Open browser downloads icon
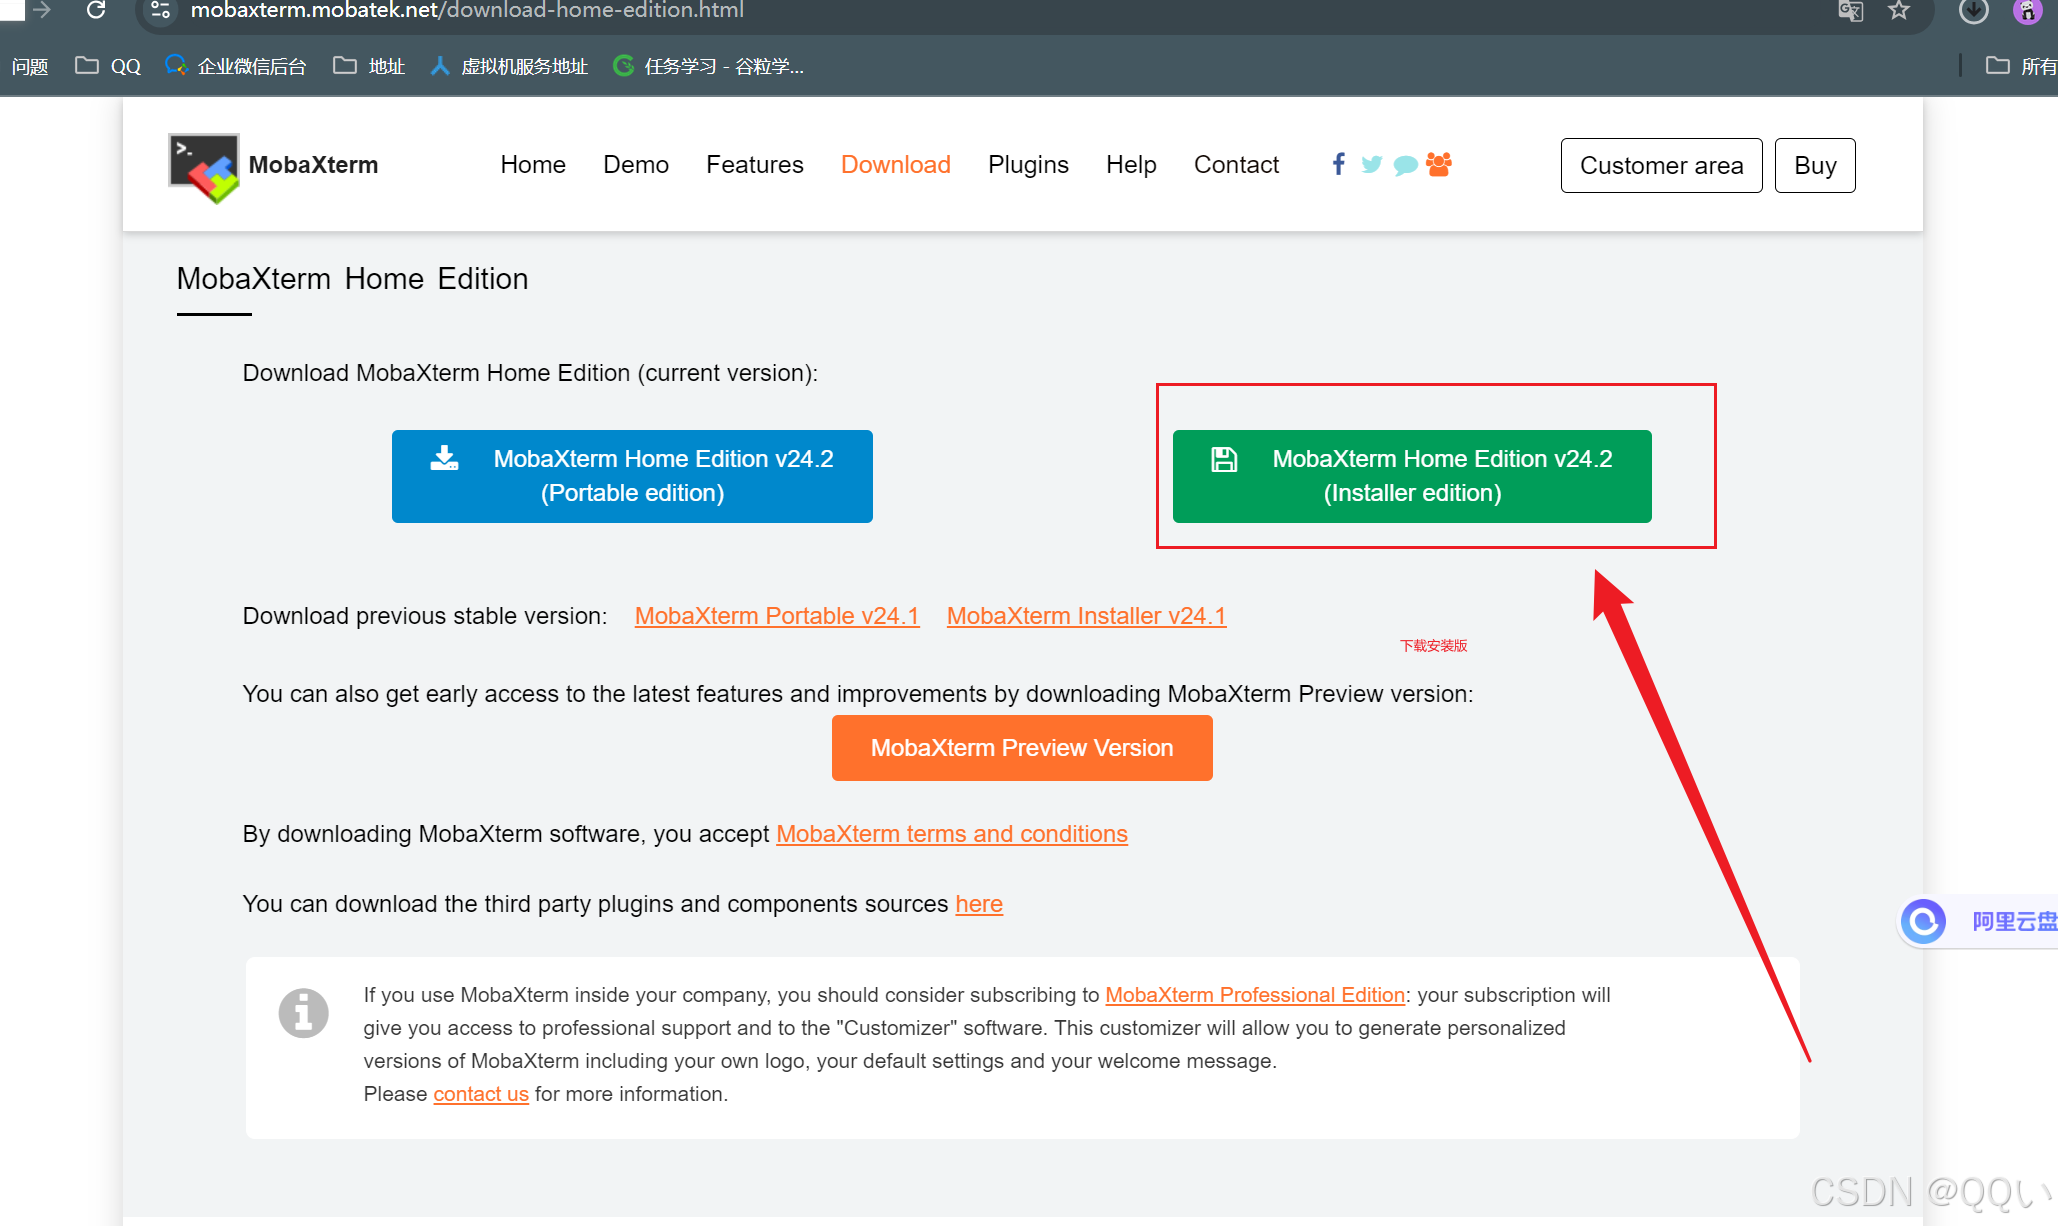Screen dimensions: 2058x1226 coord(1973,11)
